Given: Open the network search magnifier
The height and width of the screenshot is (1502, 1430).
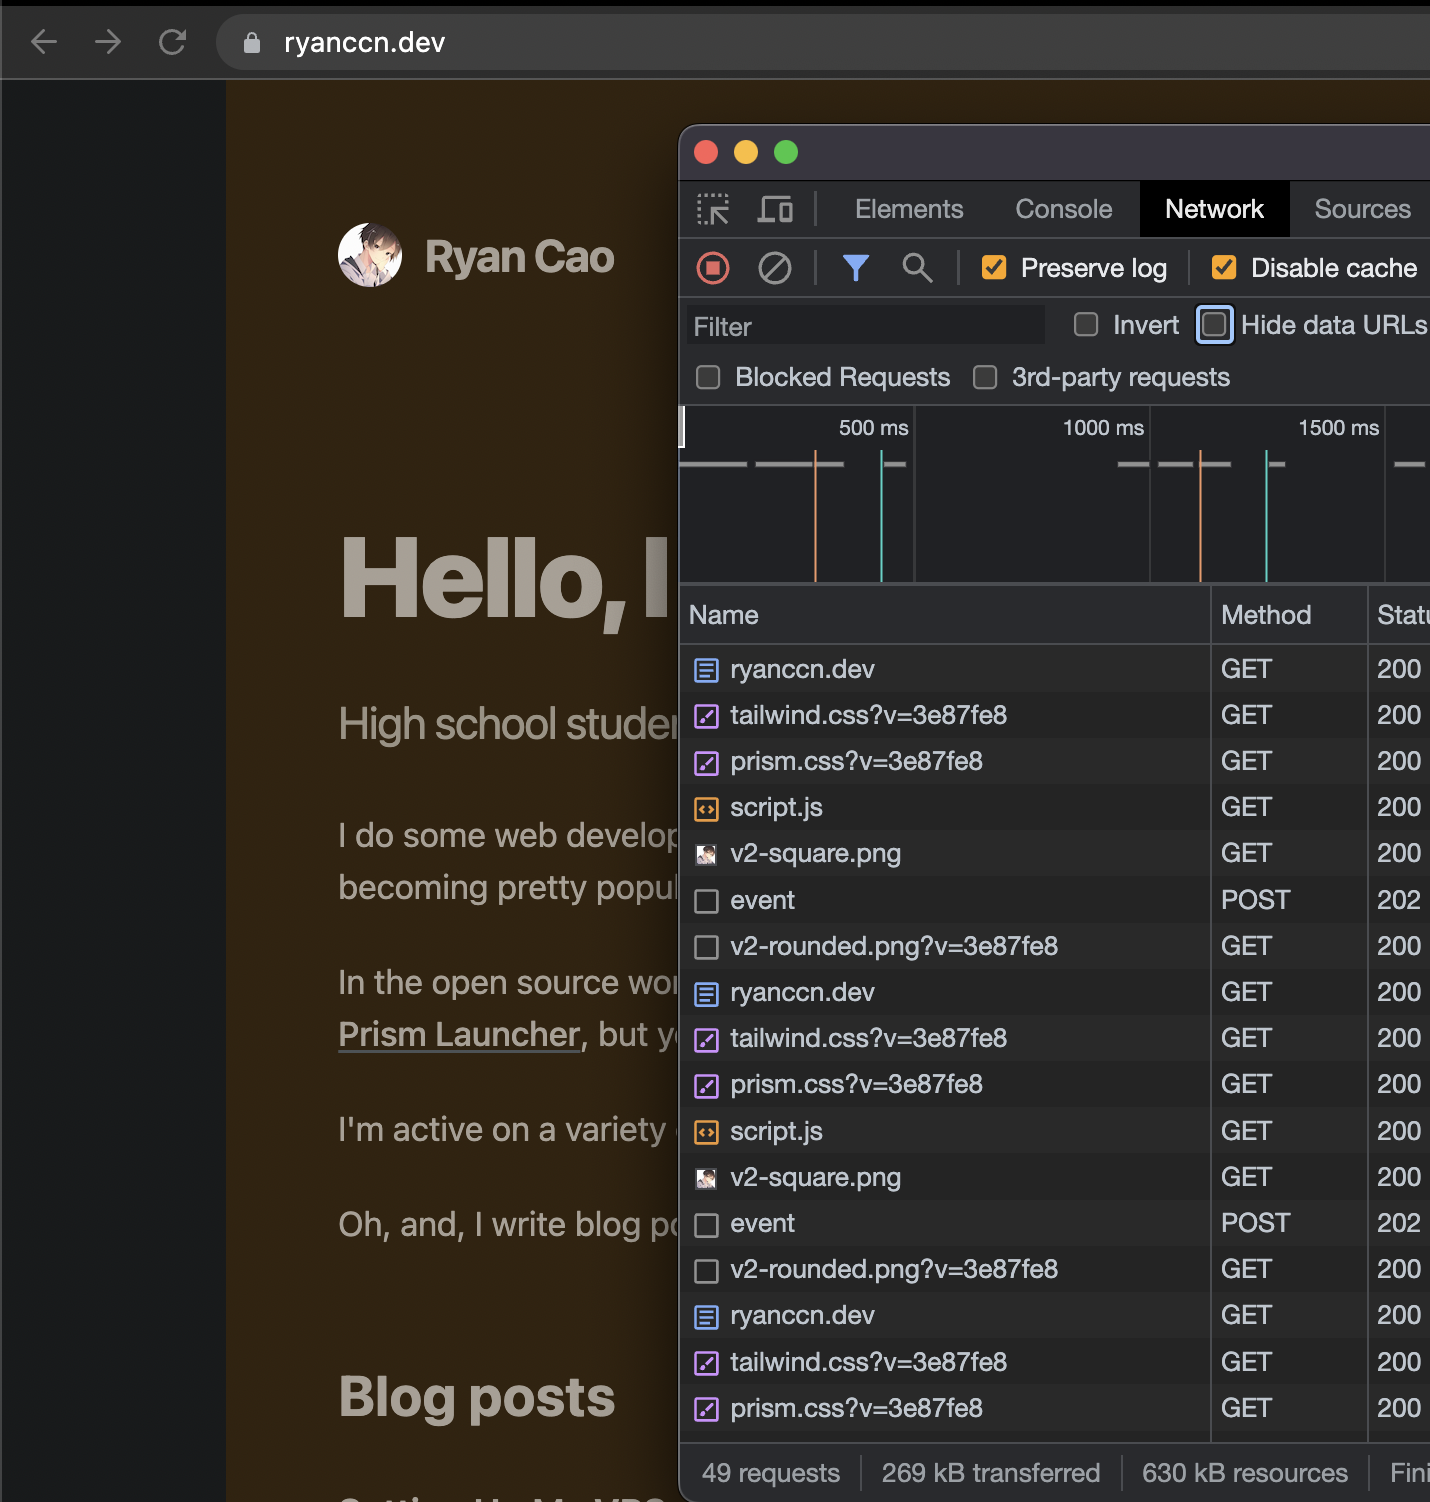Looking at the screenshot, I should pyautogui.click(x=917, y=268).
